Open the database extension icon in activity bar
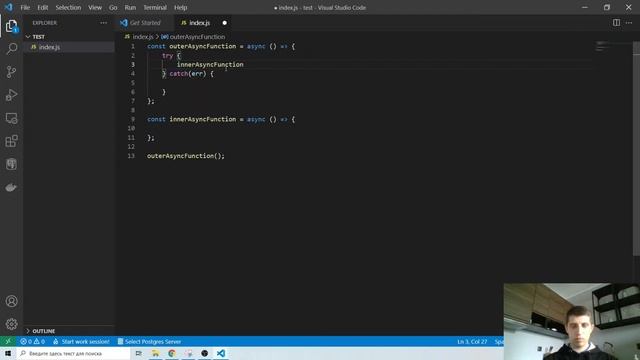This screenshot has width=640, height=360. 11,164
